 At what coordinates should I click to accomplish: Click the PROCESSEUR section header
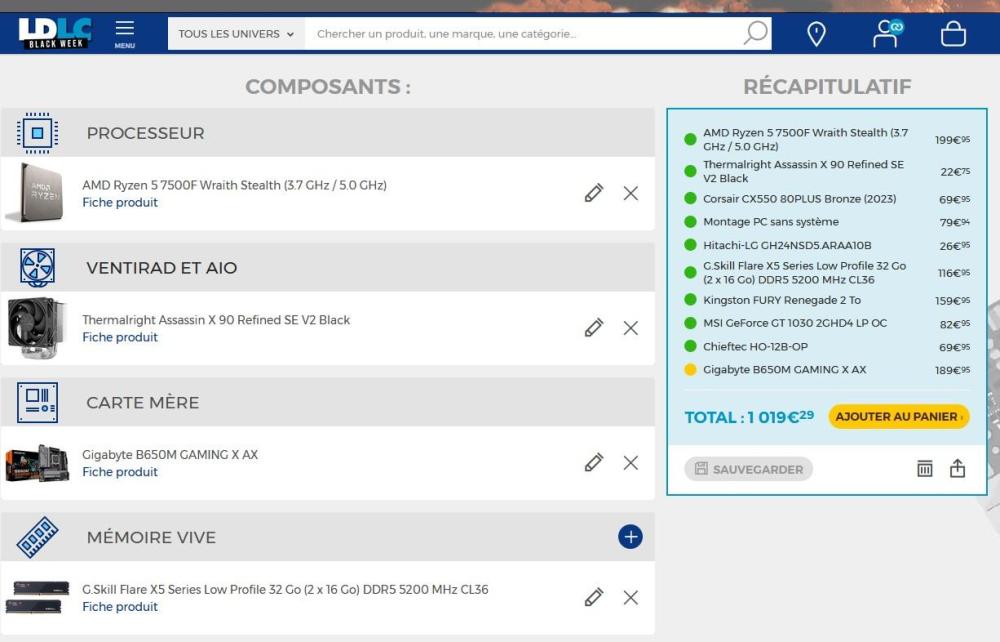[x=328, y=133]
